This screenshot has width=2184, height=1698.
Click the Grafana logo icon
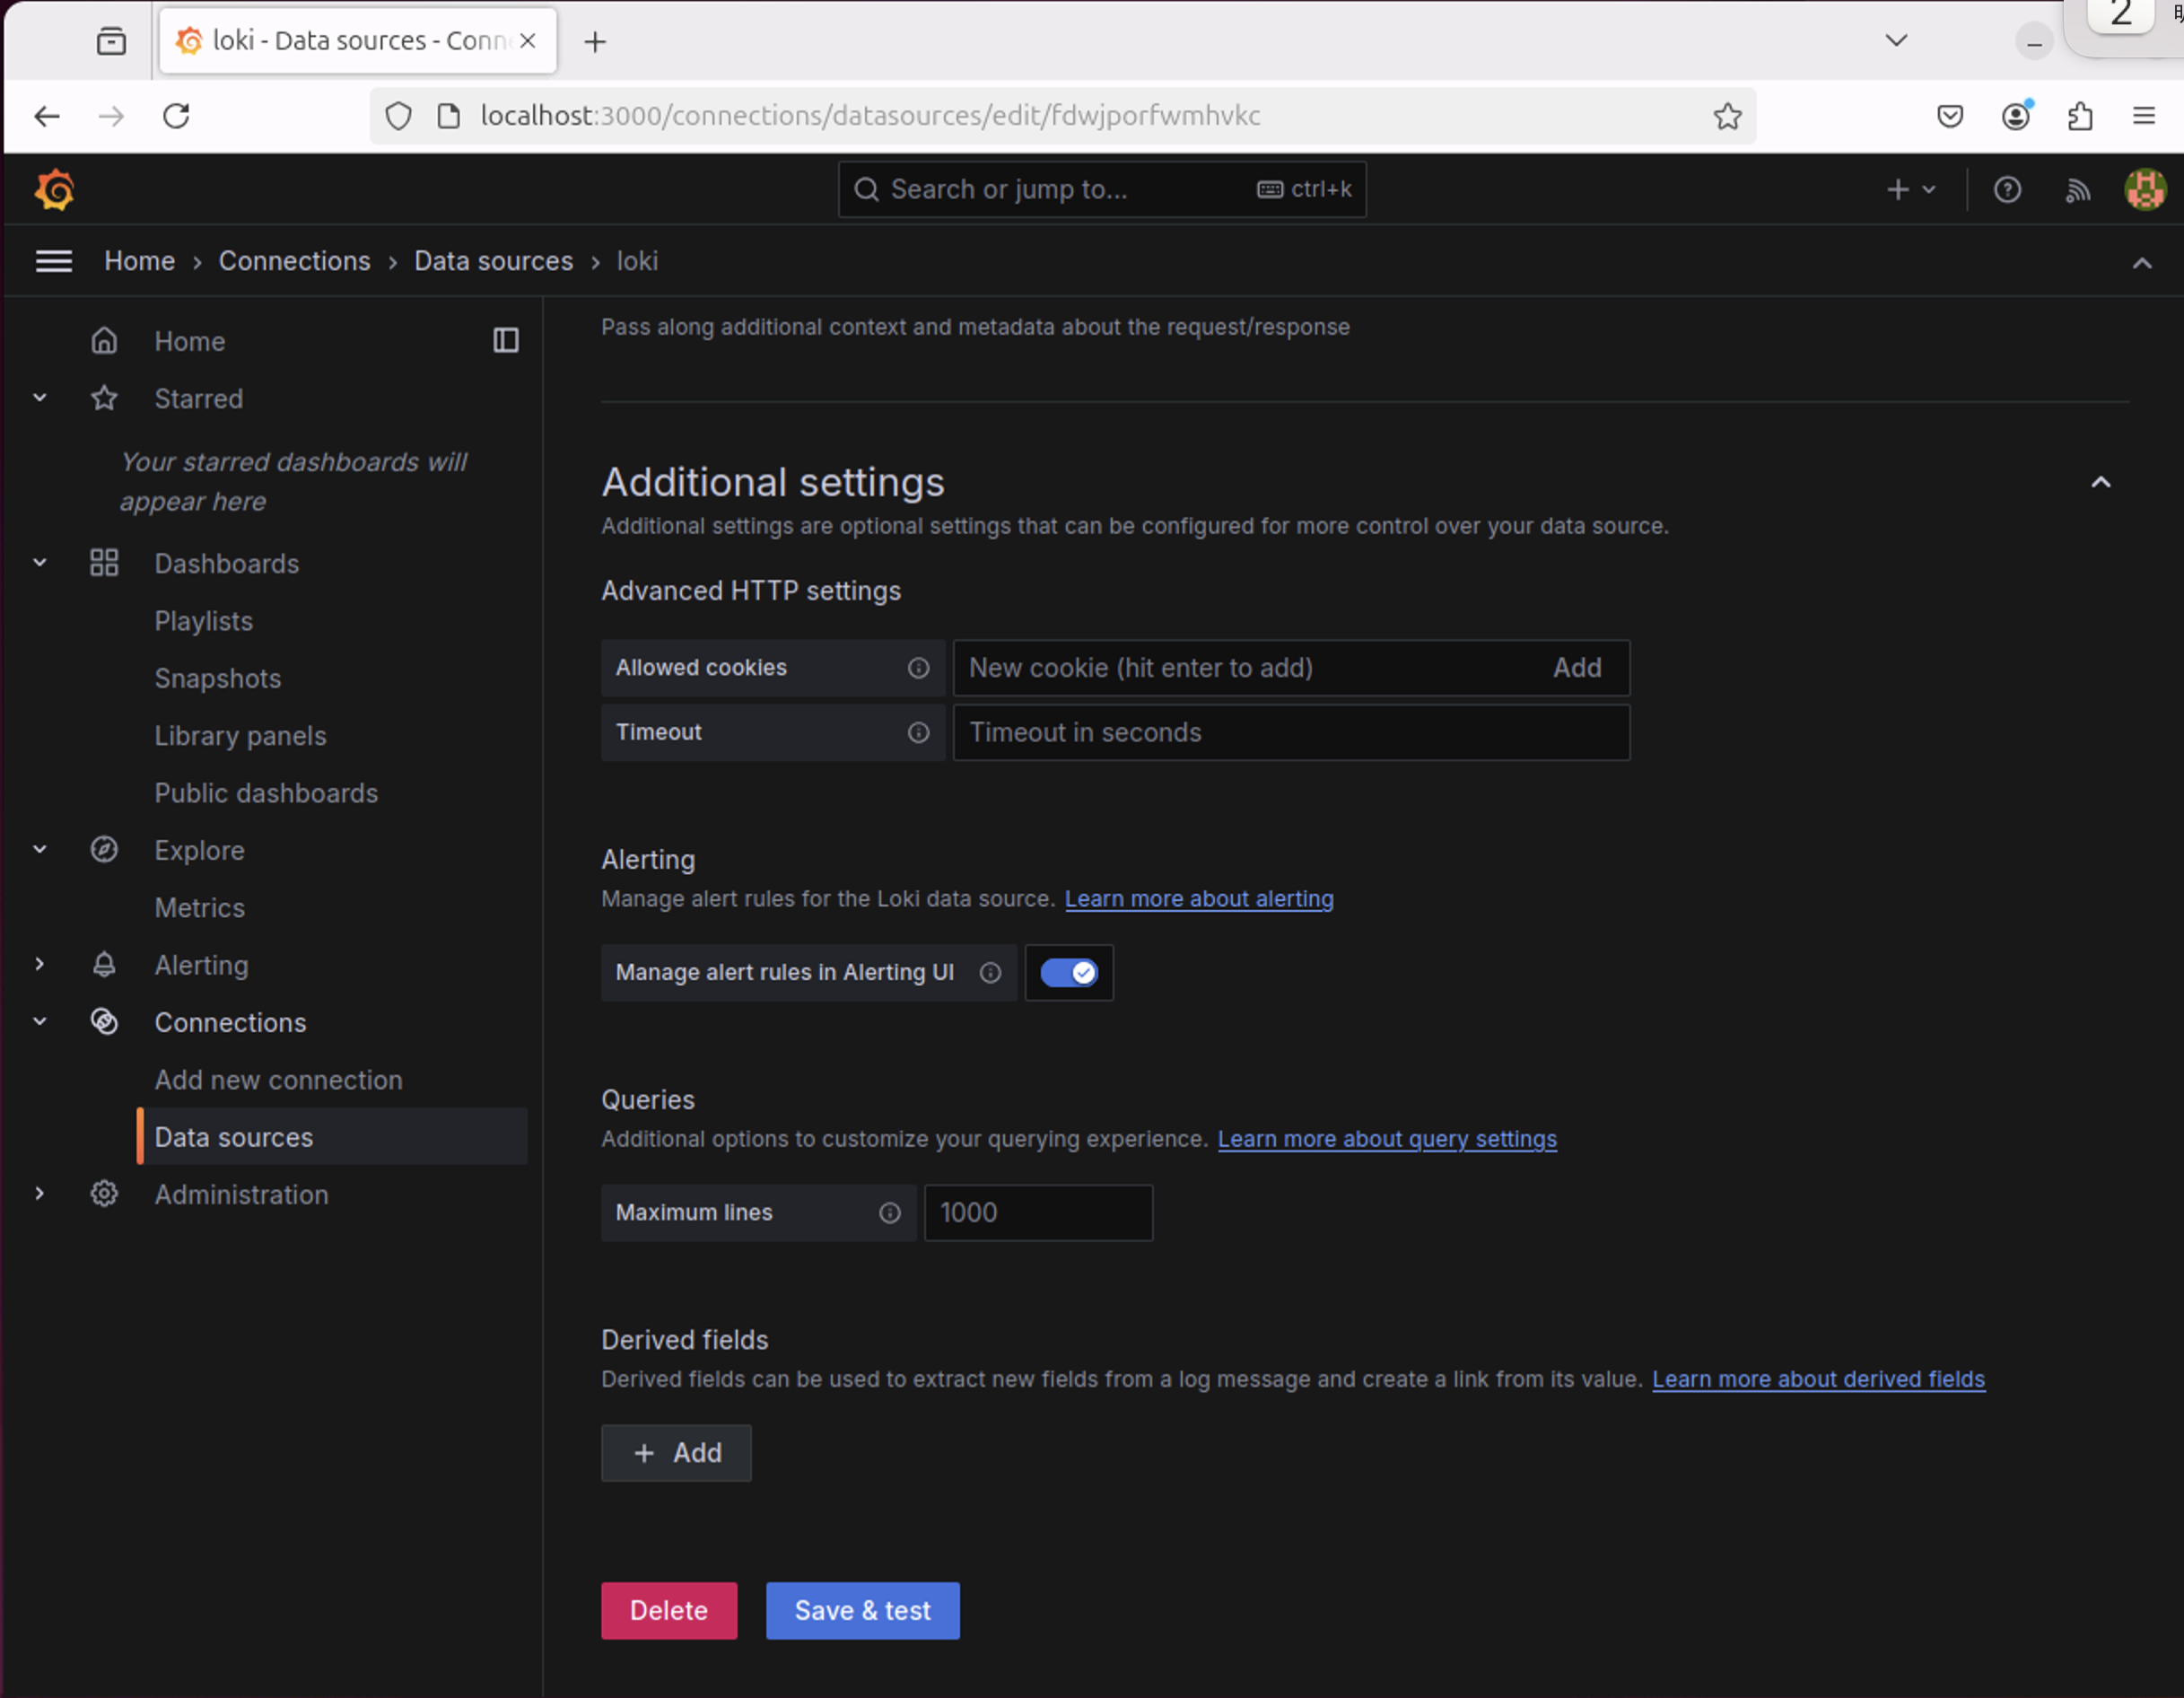[x=55, y=190]
